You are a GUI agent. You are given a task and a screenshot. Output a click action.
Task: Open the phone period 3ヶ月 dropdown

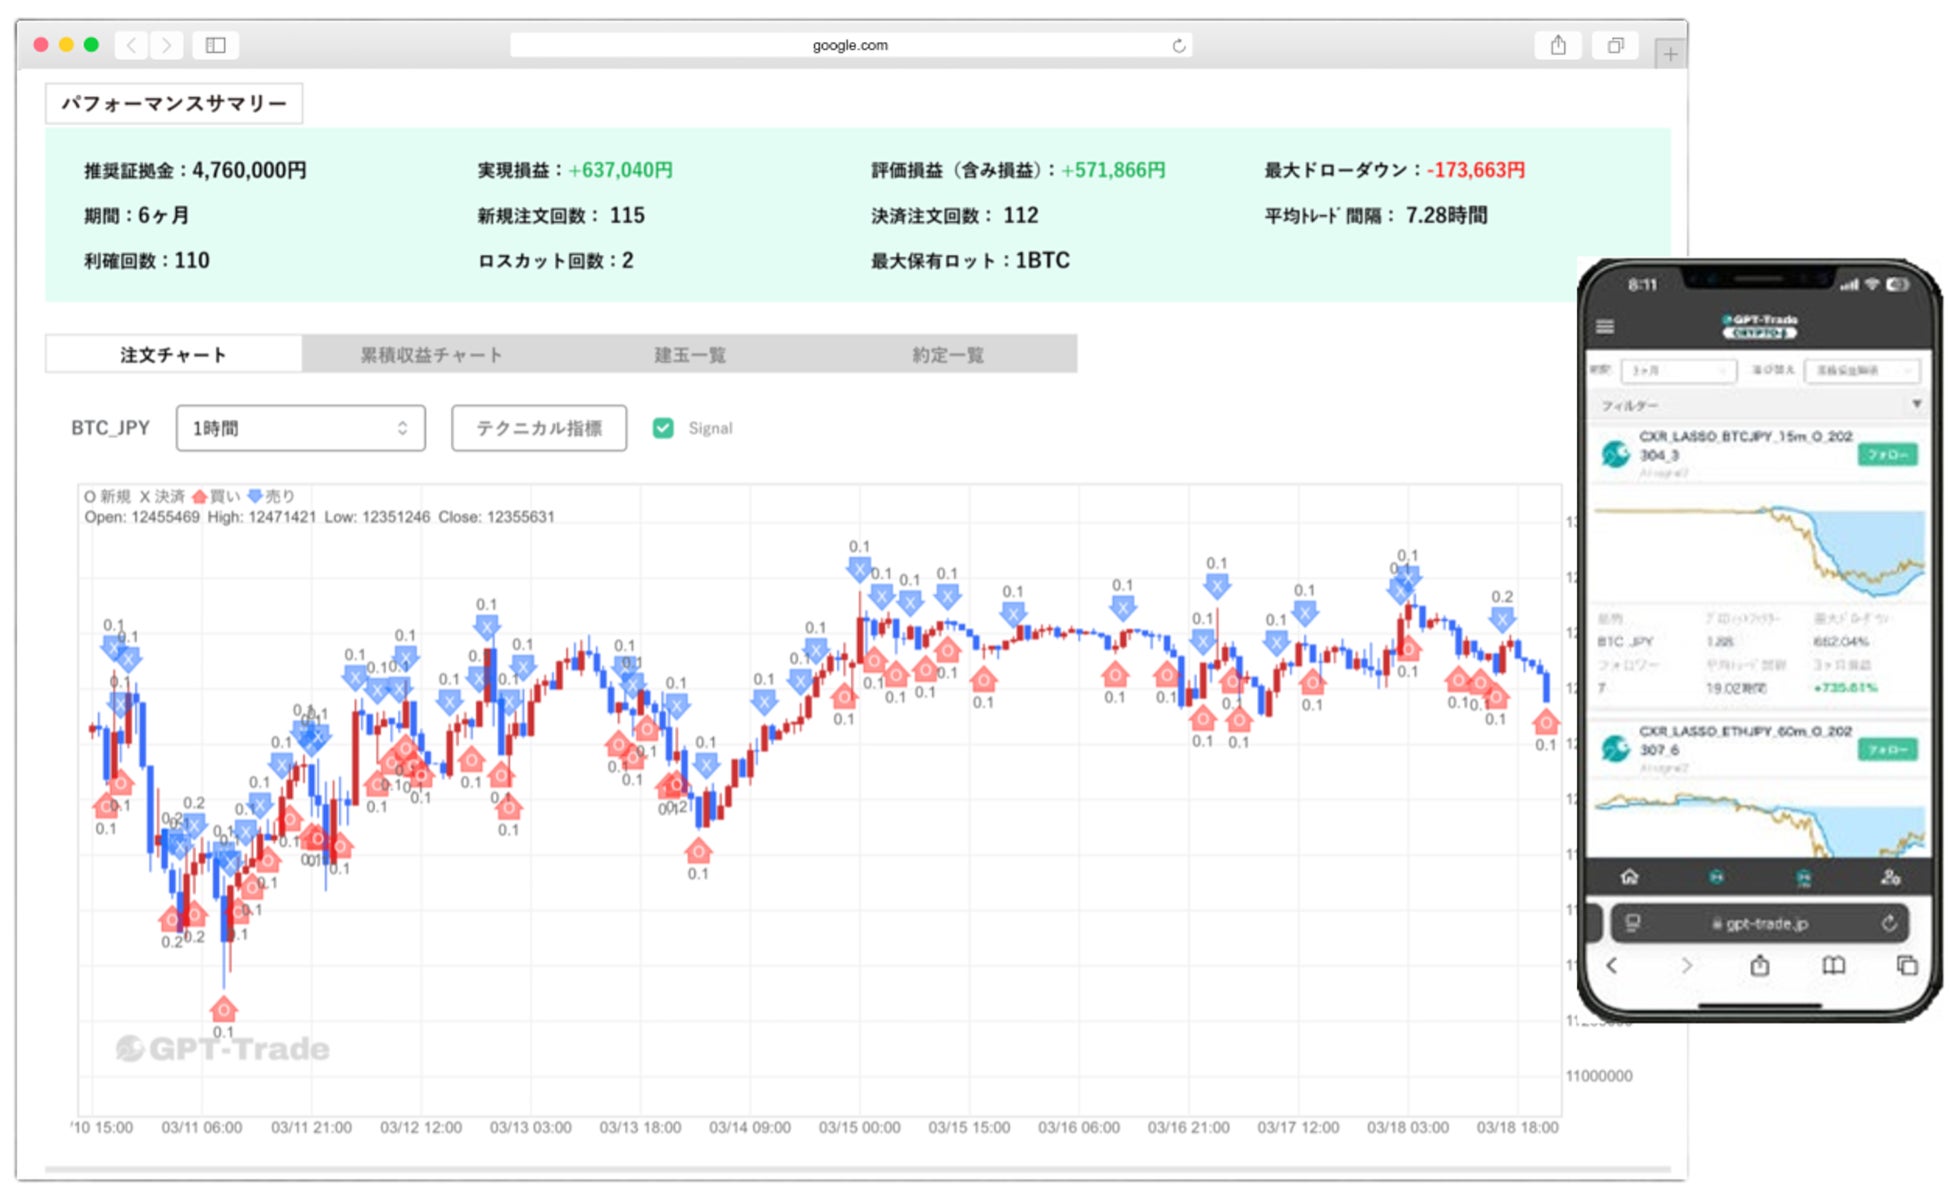[1677, 370]
